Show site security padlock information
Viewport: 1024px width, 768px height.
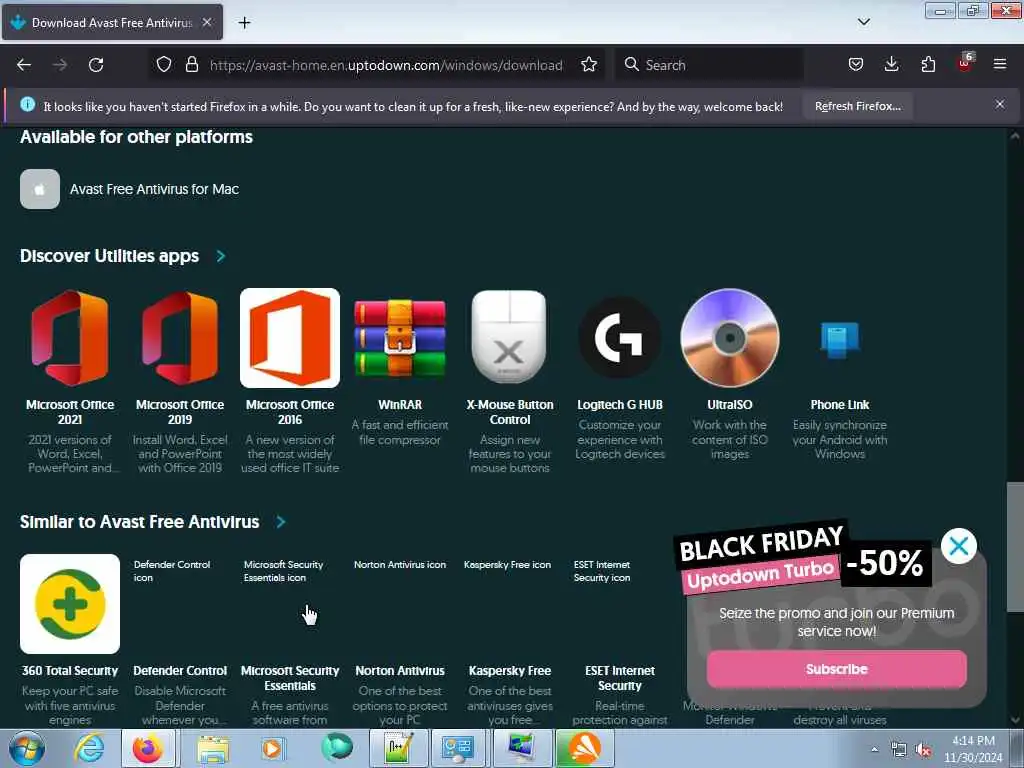click(191, 64)
